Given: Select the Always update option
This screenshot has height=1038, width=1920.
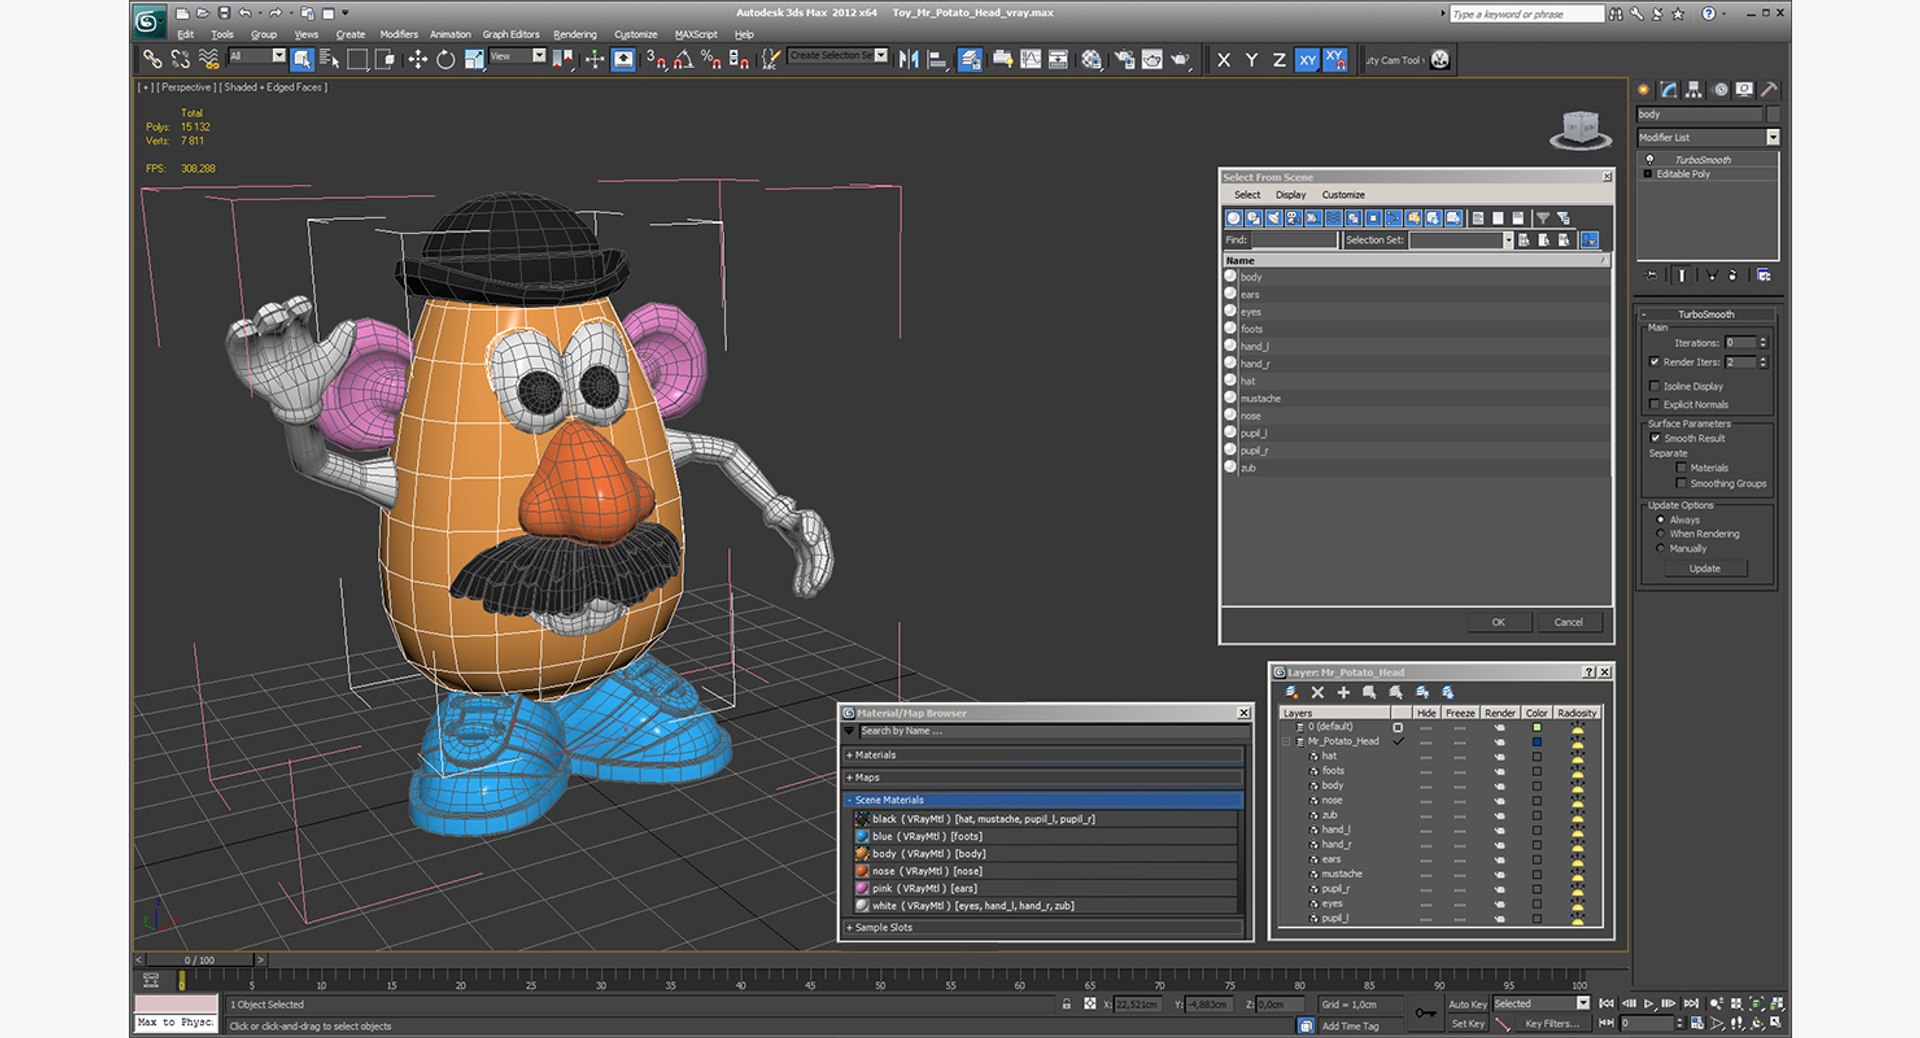Looking at the screenshot, I should (x=1661, y=520).
